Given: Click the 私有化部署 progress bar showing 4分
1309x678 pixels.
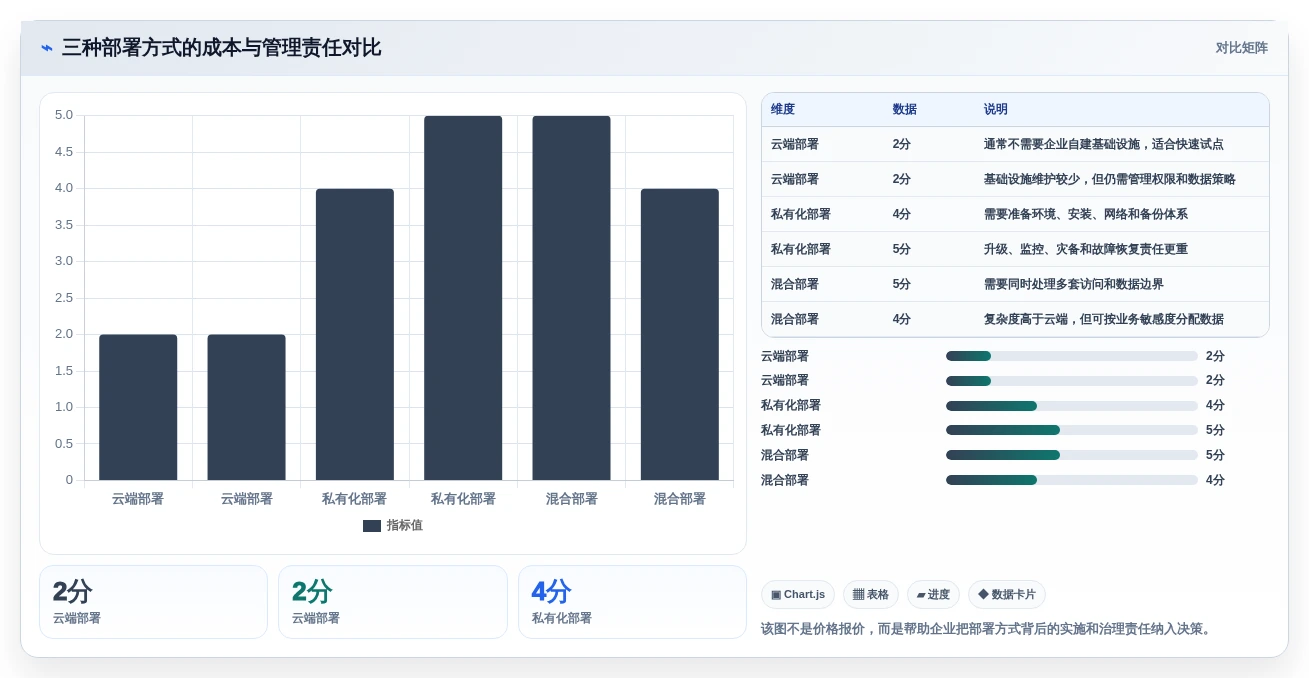Looking at the screenshot, I should tap(1072, 406).
